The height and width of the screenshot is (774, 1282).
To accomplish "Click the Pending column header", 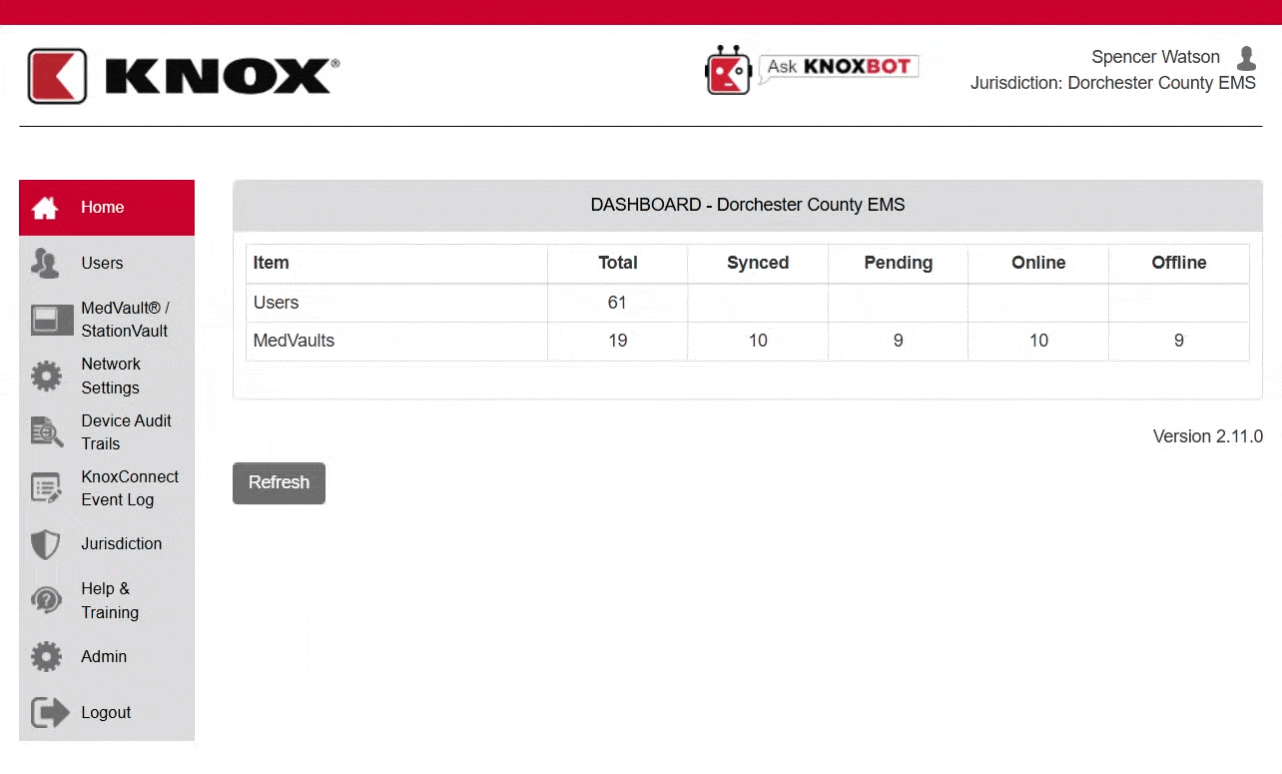I will [x=898, y=263].
